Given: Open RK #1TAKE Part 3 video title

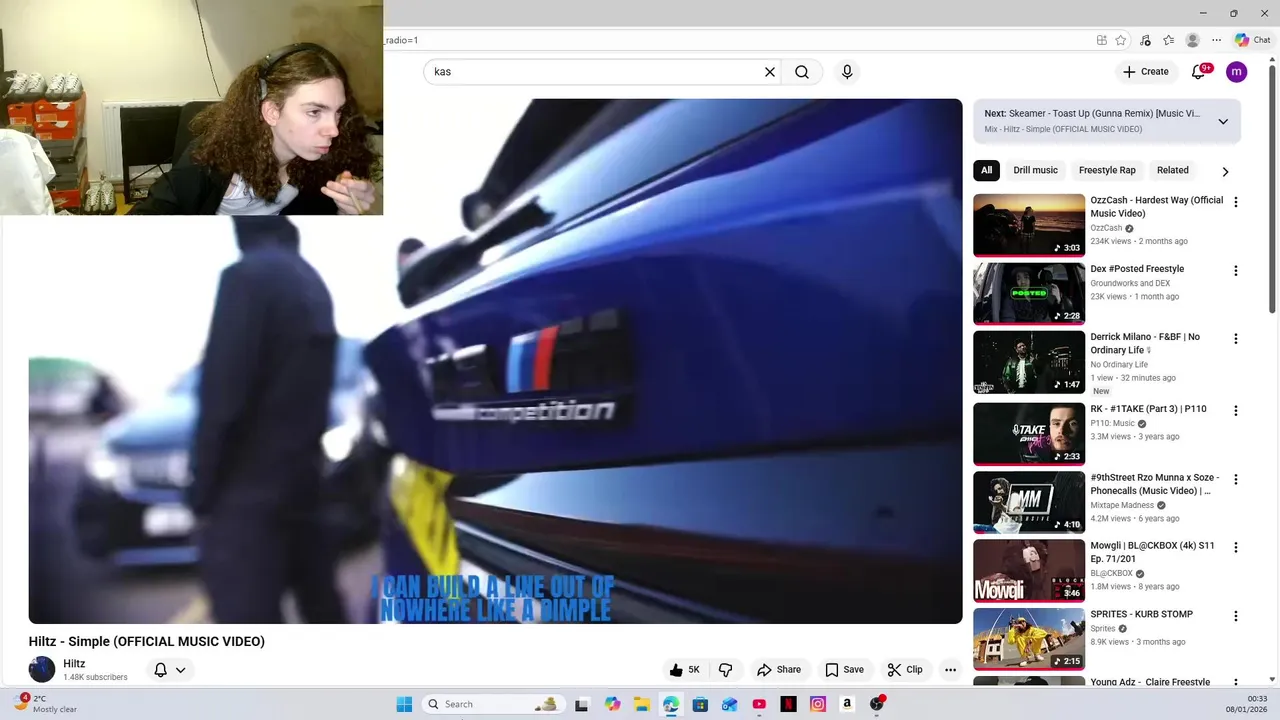Looking at the screenshot, I should [1148, 409].
